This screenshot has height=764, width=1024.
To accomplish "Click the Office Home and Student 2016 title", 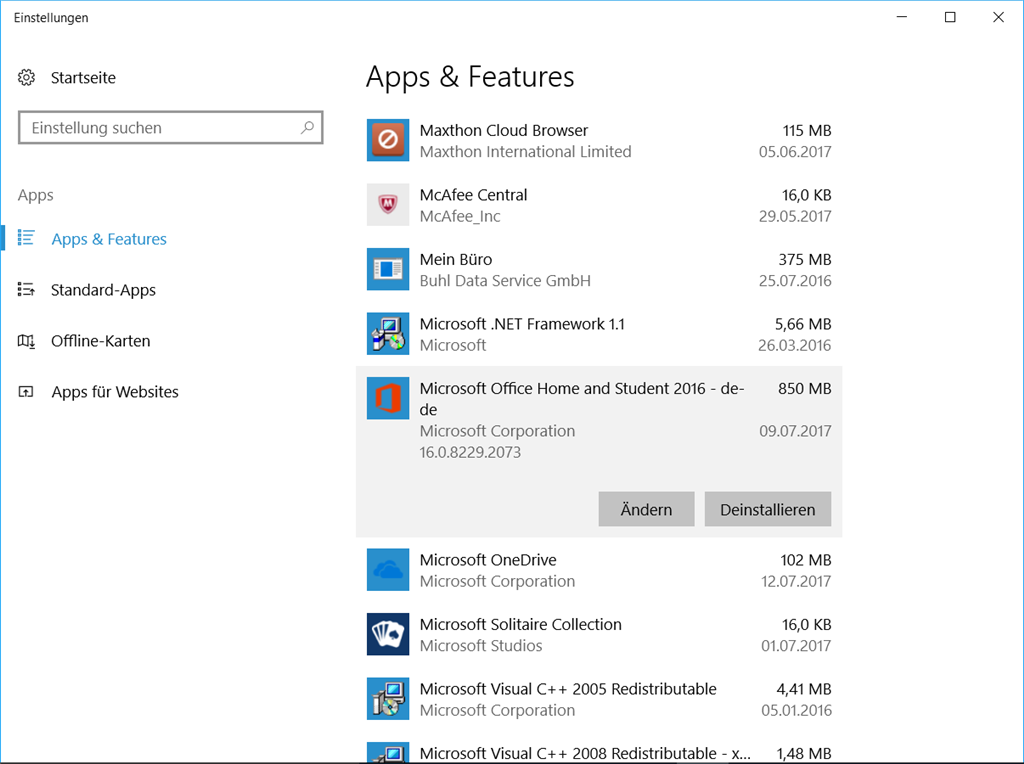I will [x=582, y=399].
